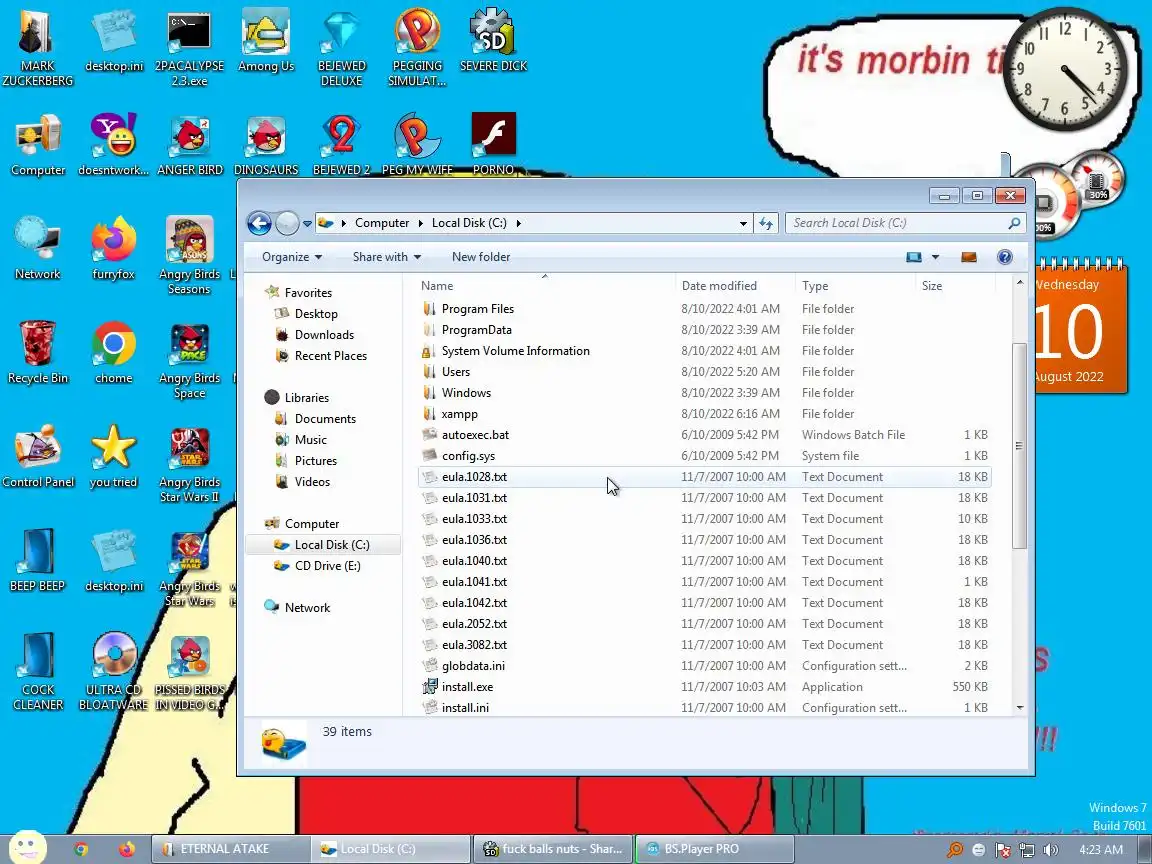Switch to BS.Player PRO taskbar window

[714, 849]
